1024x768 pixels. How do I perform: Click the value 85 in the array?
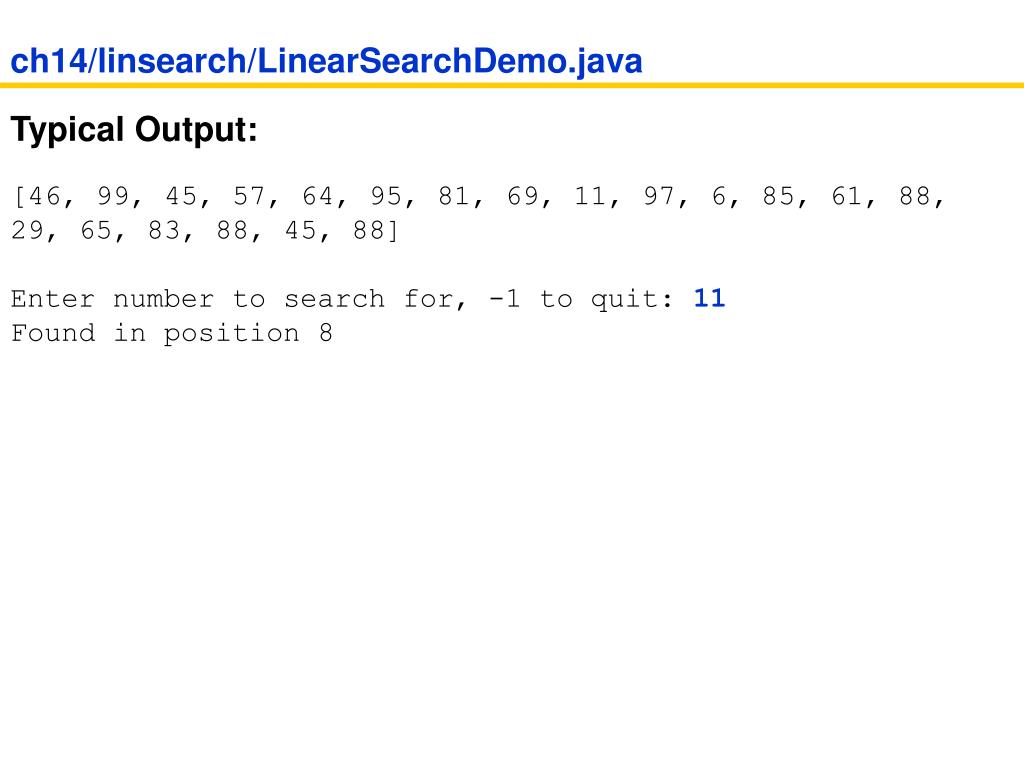(x=778, y=196)
